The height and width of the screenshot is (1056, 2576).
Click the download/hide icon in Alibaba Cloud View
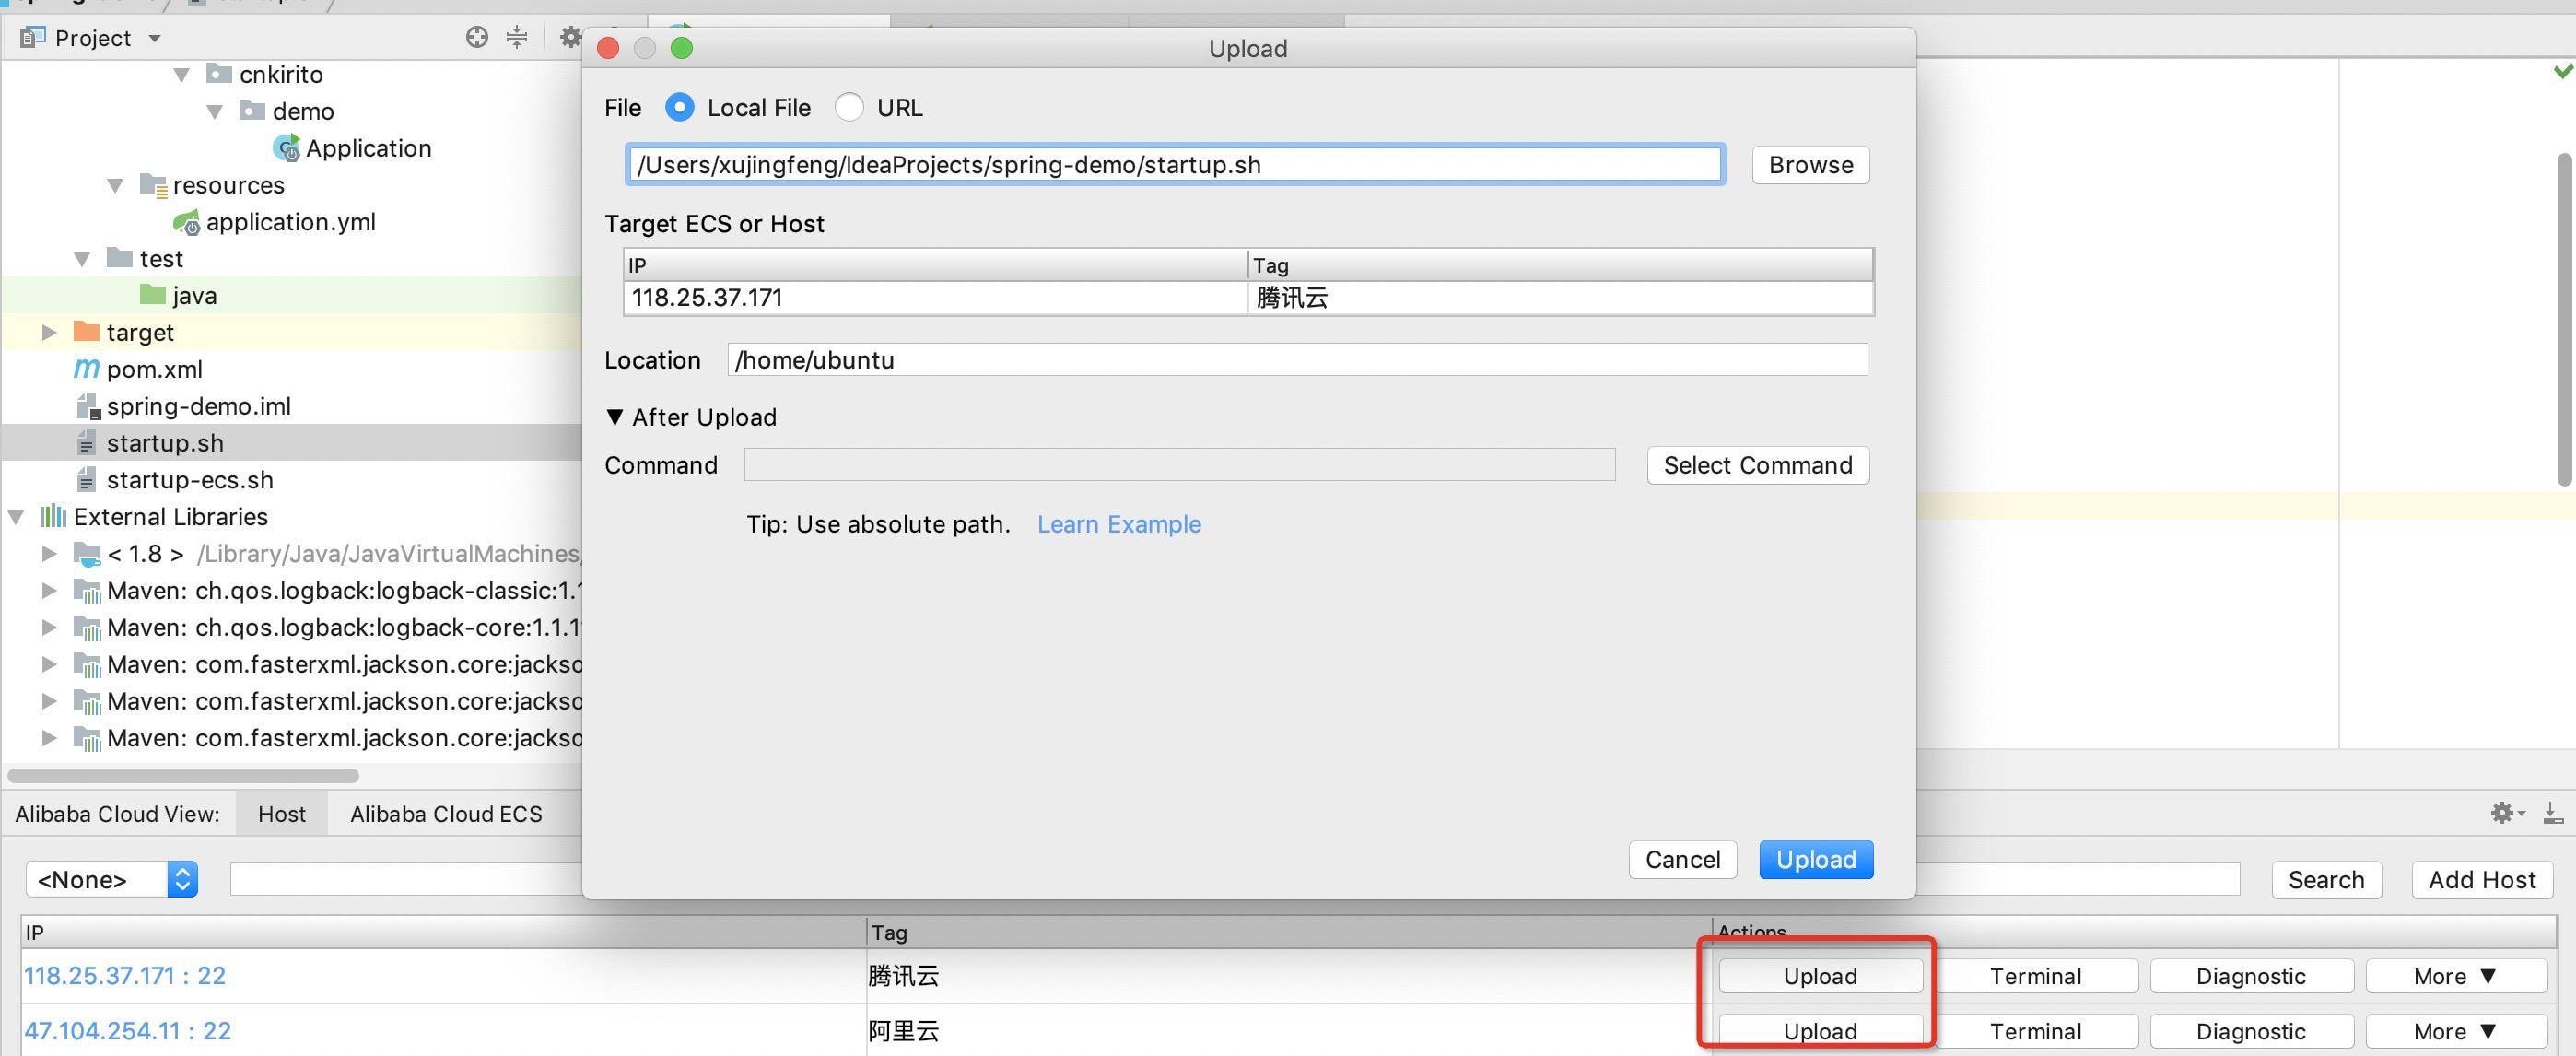[2553, 813]
